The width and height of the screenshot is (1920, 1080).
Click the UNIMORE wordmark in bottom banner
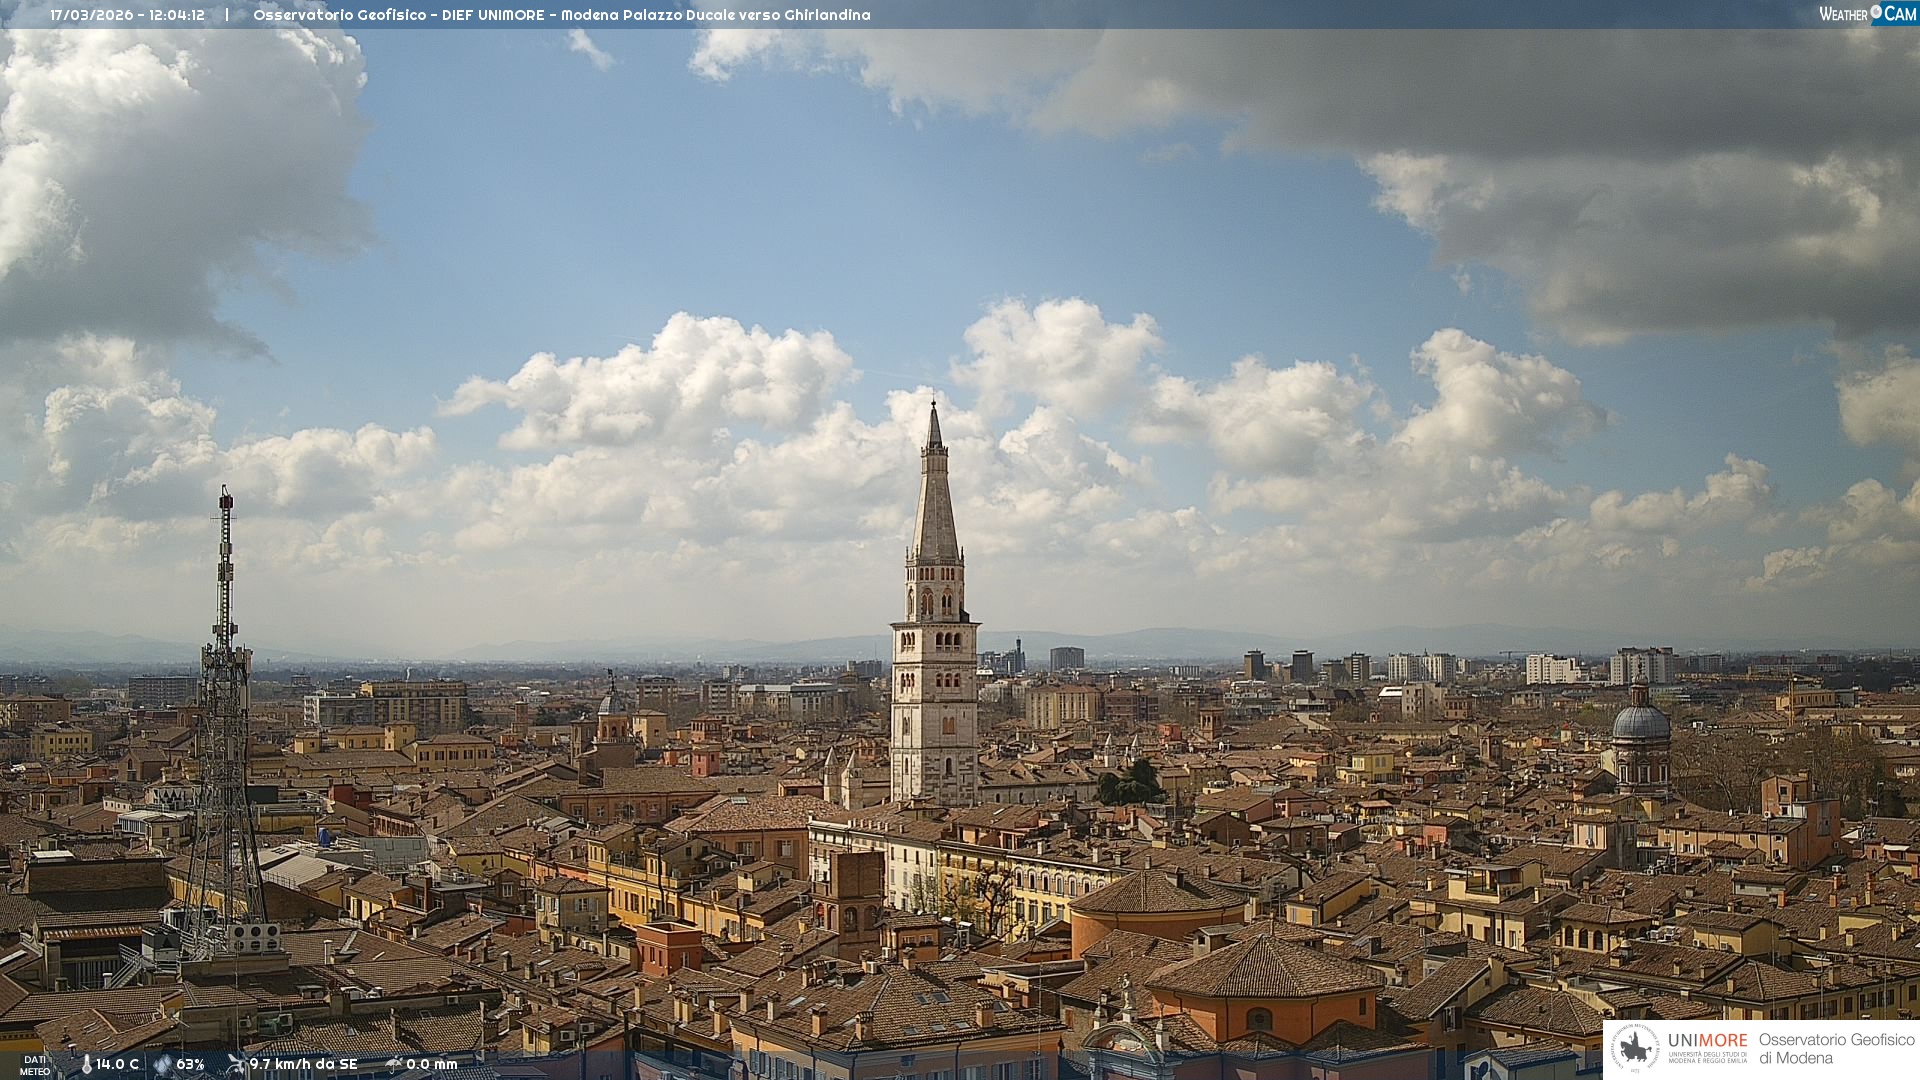1707,1041
